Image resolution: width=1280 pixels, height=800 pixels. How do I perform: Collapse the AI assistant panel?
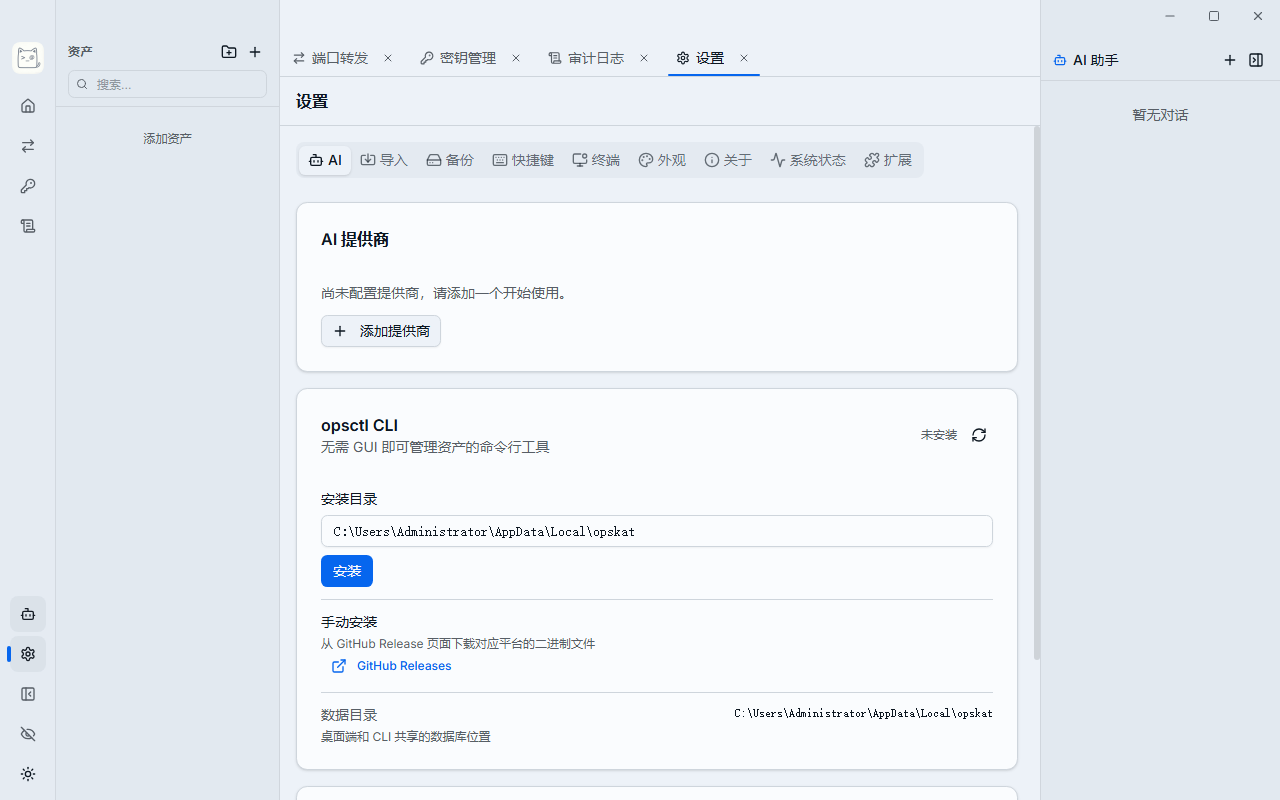[1256, 59]
